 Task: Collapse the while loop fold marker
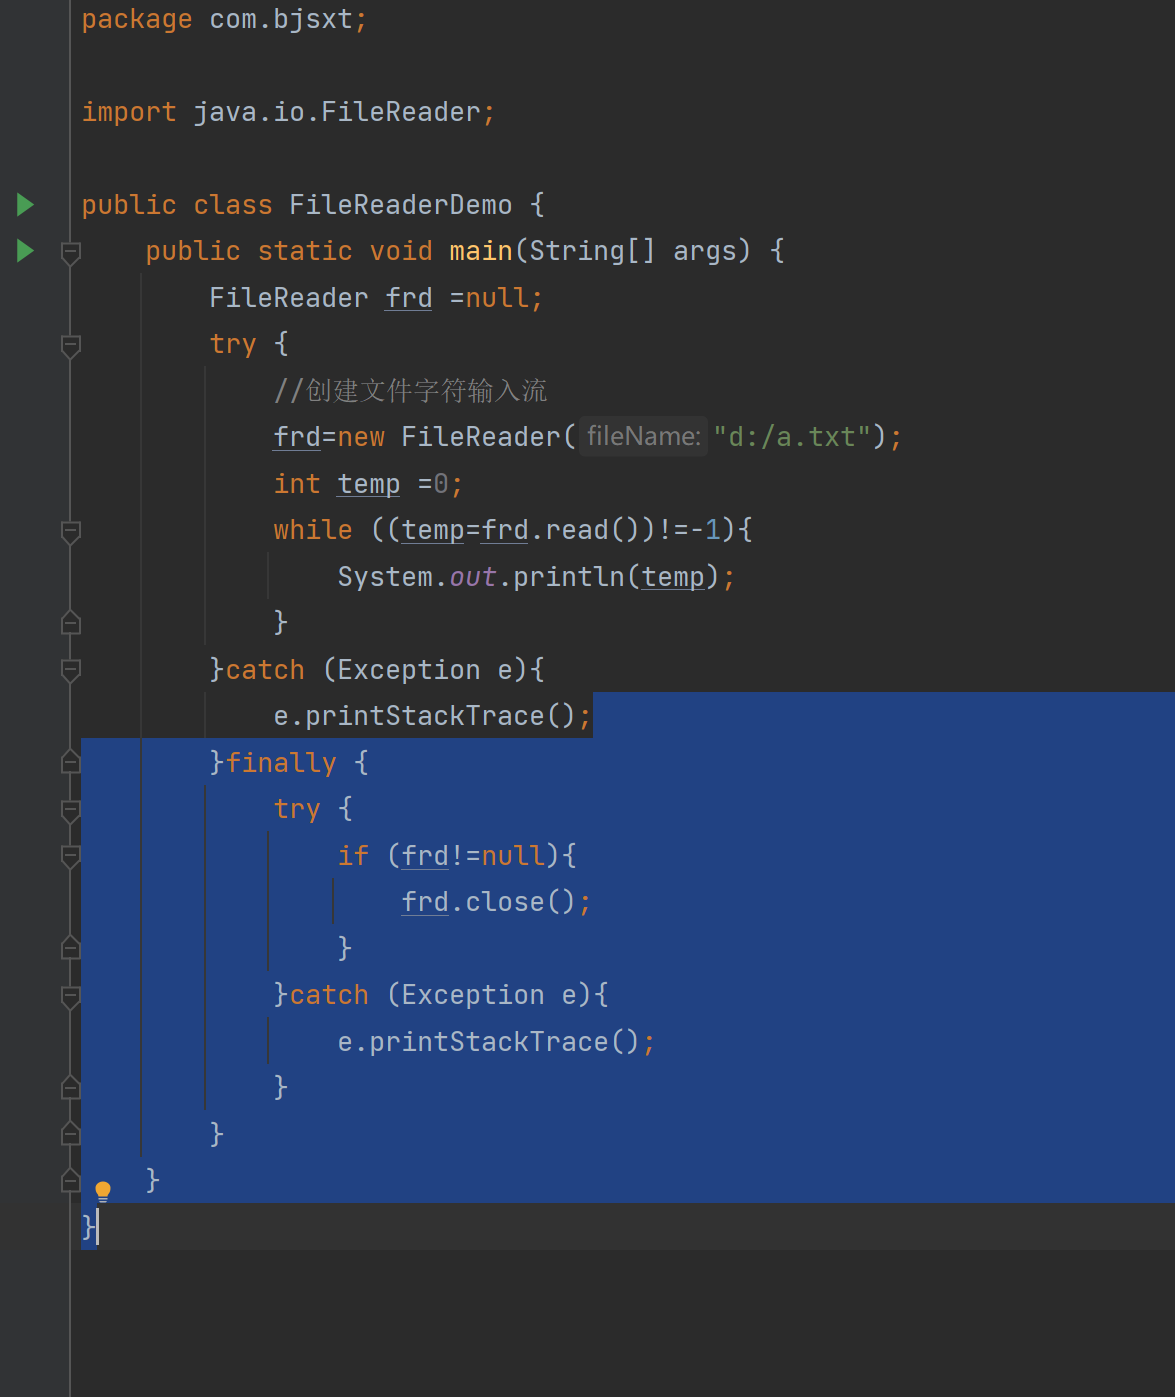click(71, 532)
